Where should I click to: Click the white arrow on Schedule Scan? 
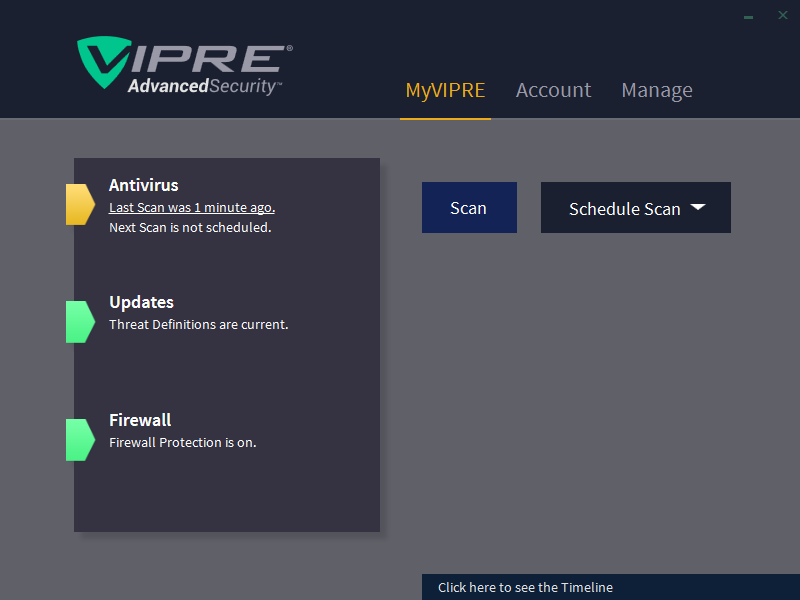click(698, 207)
